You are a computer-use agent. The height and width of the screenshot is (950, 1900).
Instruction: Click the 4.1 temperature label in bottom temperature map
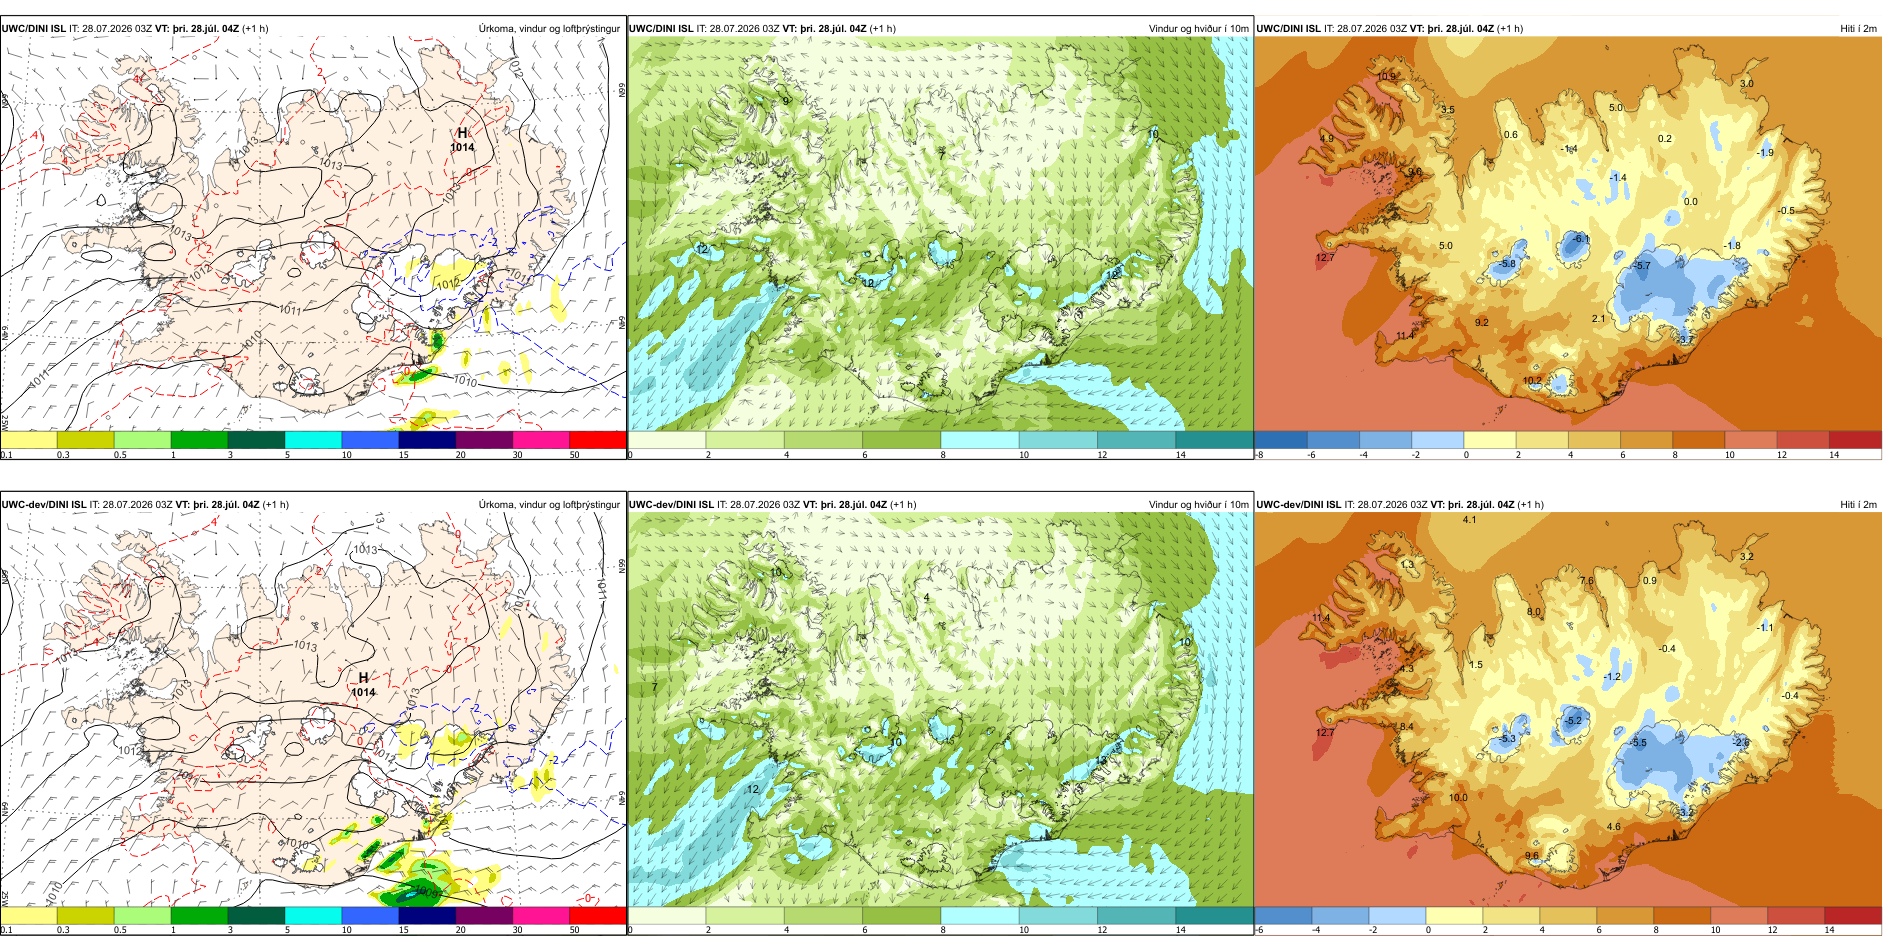(x=1469, y=520)
